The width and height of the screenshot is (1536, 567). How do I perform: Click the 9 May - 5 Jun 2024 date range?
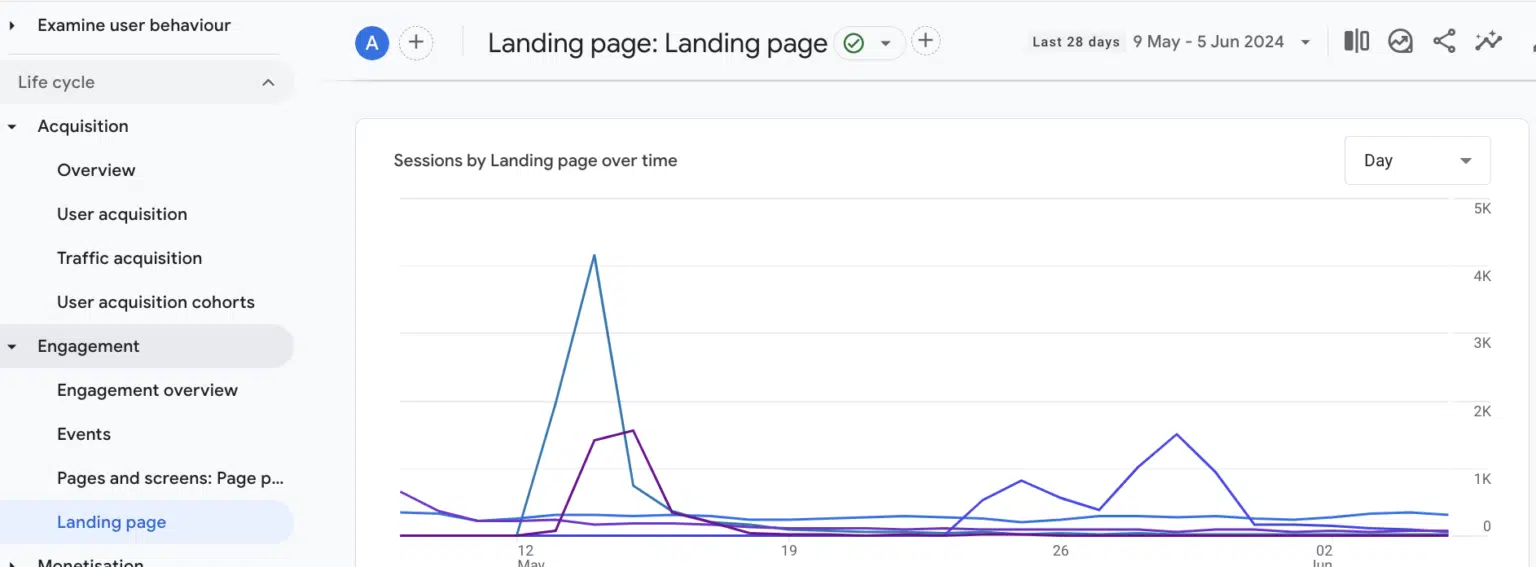[x=1208, y=42]
